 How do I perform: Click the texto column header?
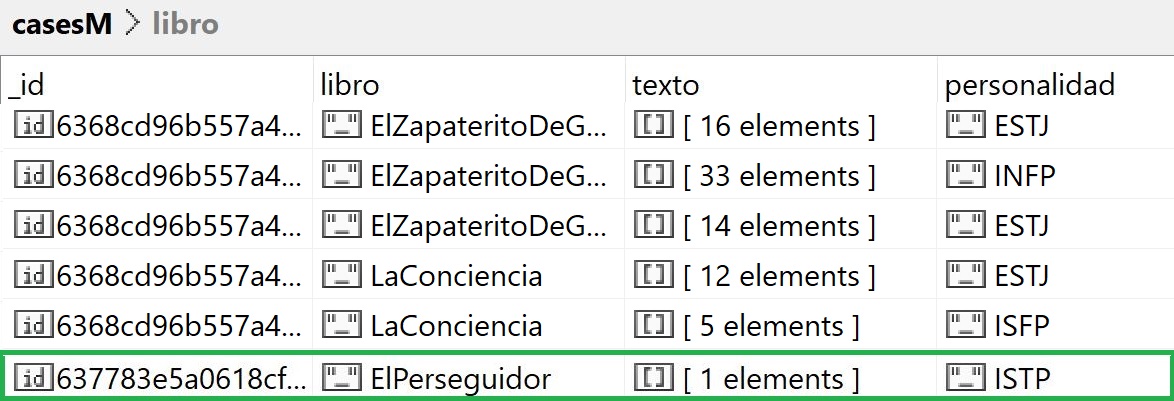point(665,85)
